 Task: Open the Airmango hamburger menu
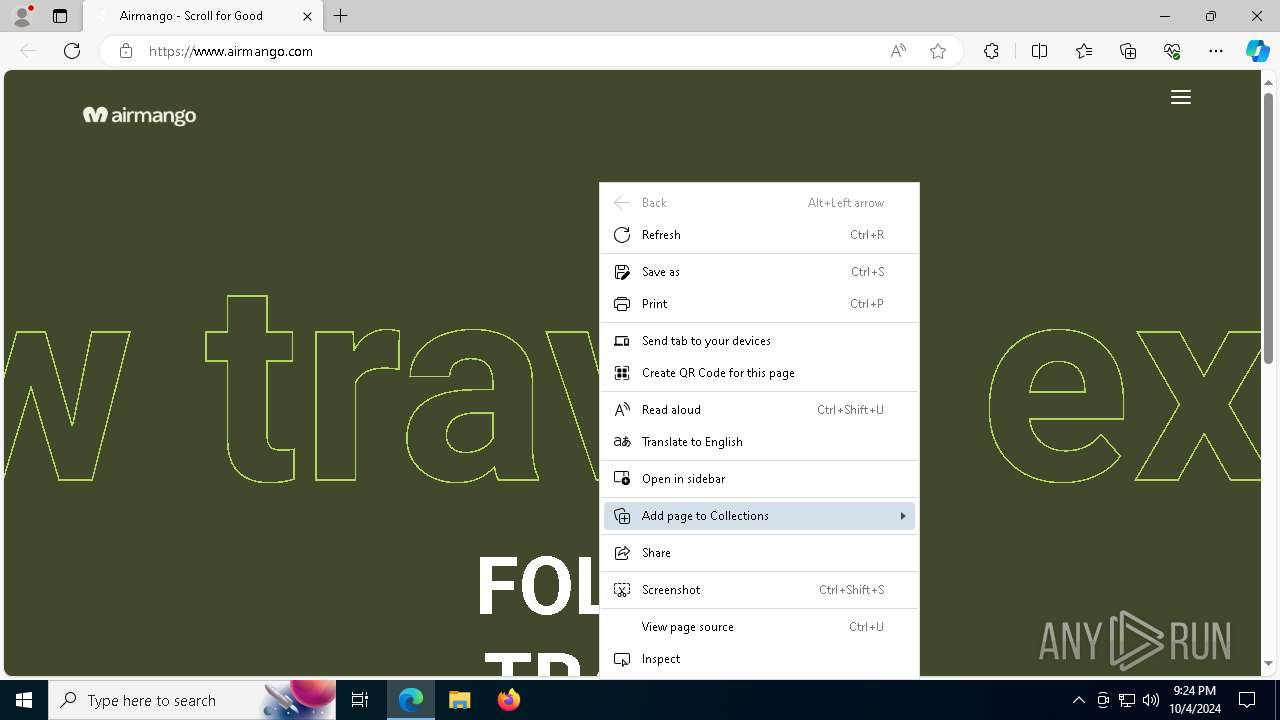click(1181, 97)
